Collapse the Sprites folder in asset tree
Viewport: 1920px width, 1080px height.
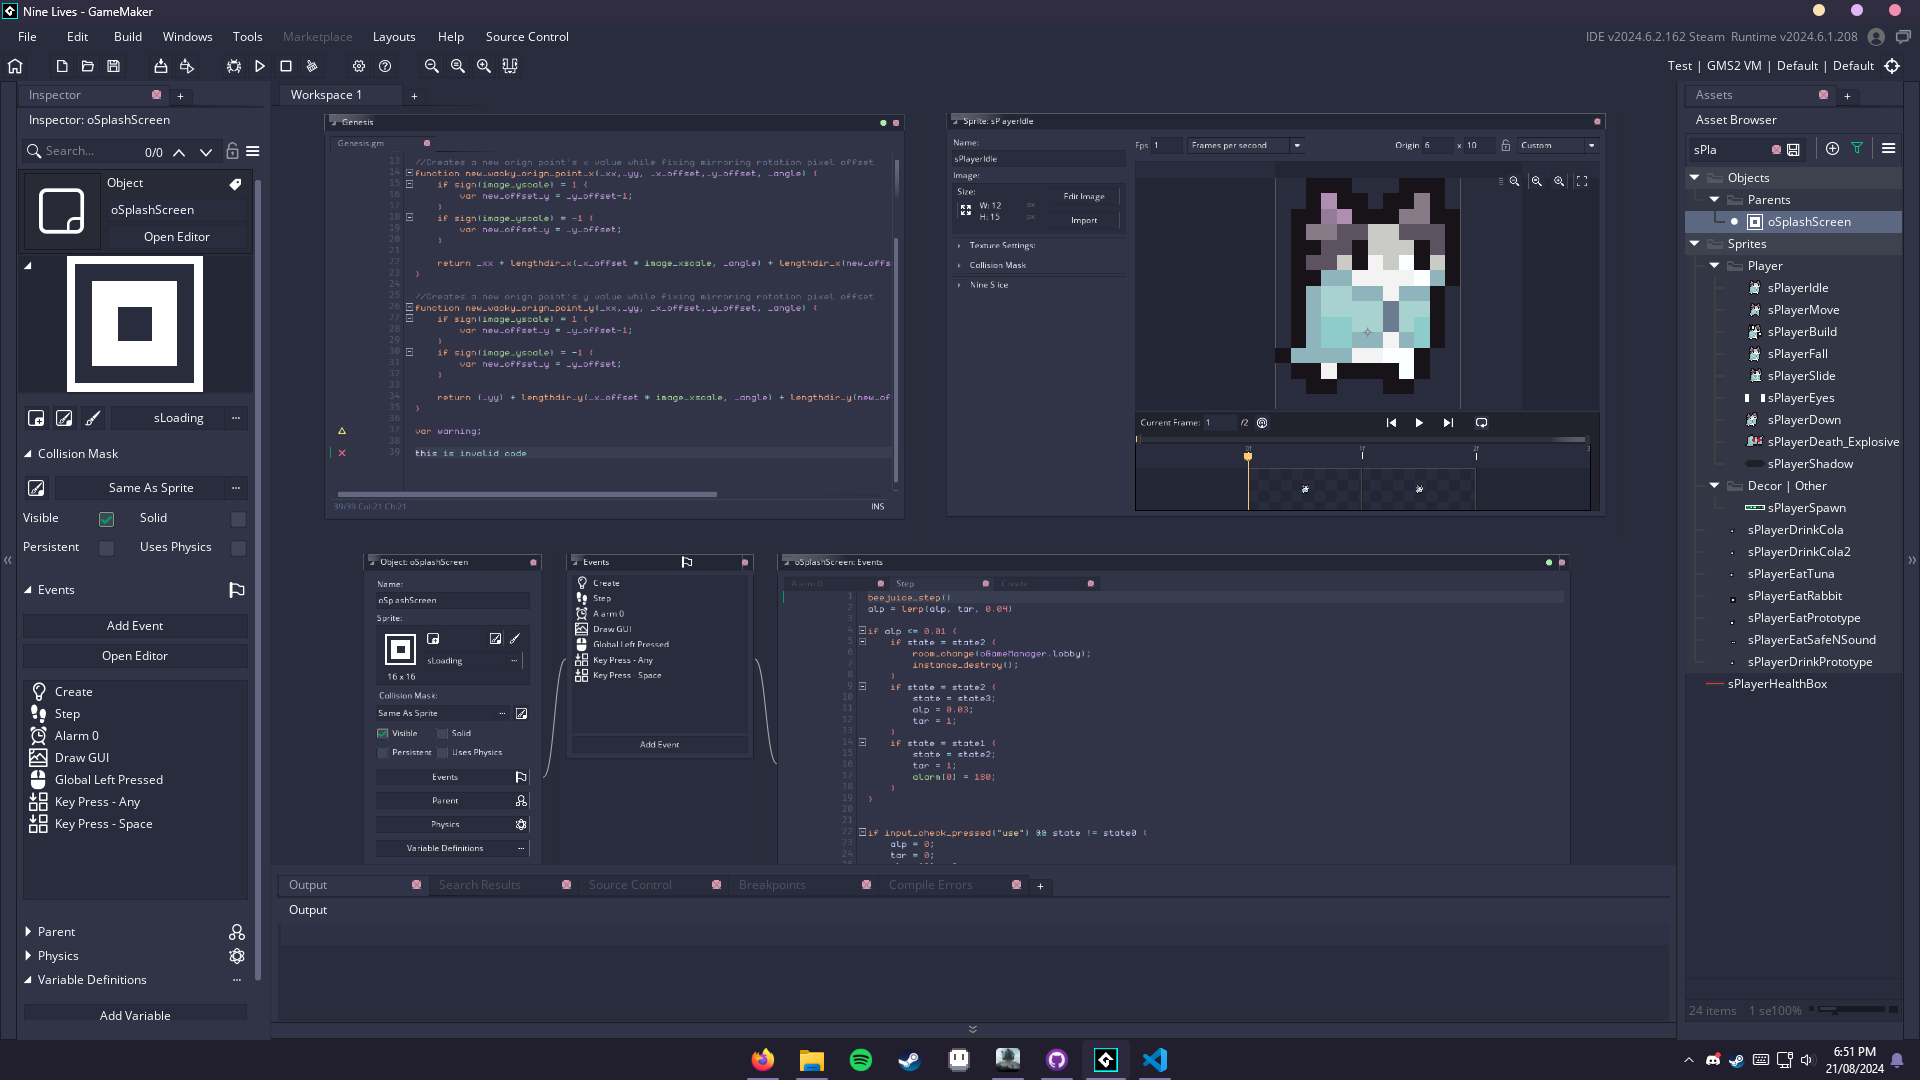[x=1694, y=244]
